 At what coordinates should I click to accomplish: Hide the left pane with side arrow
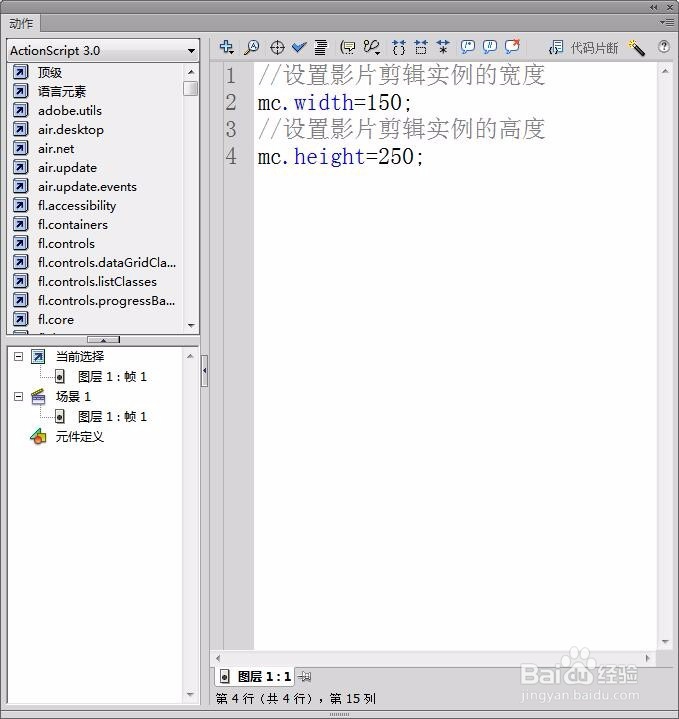coord(204,371)
